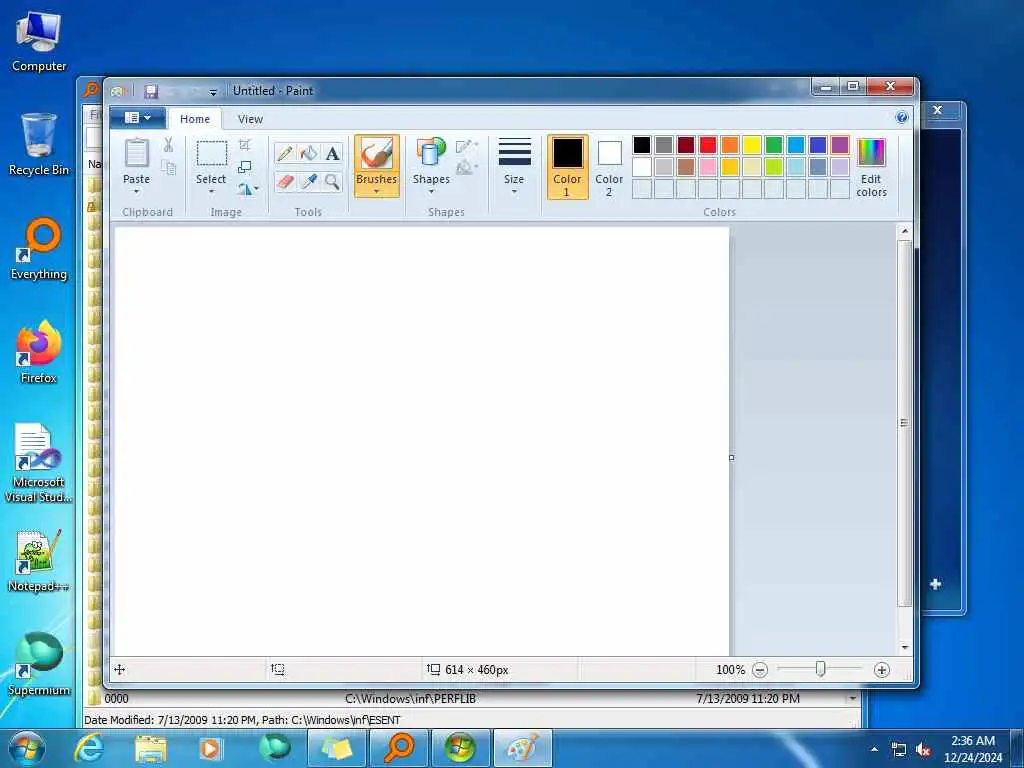Image resolution: width=1024 pixels, height=768 pixels.
Task: Click the Zoom in plus button
Action: 882,669
